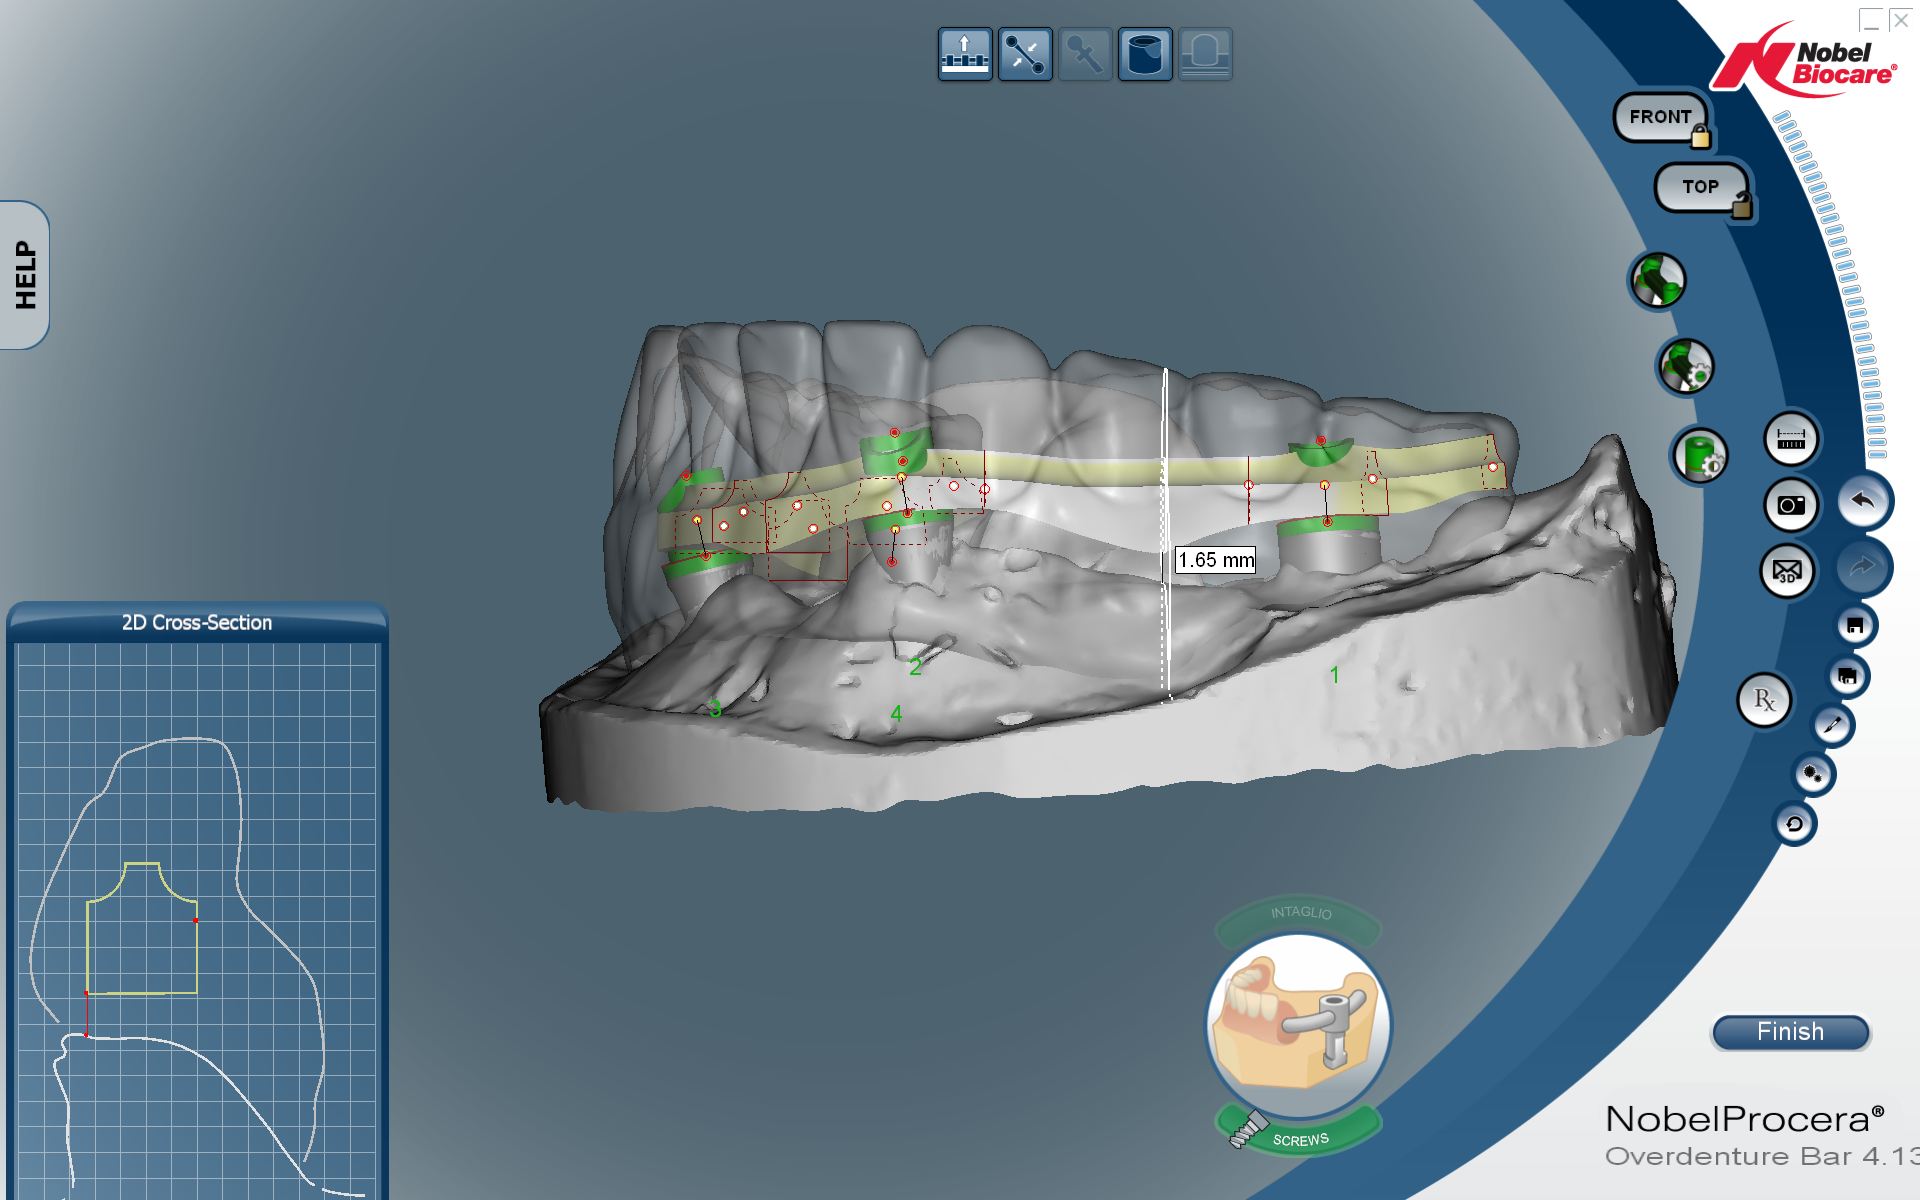Viewport: 1920px width, 1200px height.
Task: Click the 3D email send icon
Action: (x=1786, y=571)
